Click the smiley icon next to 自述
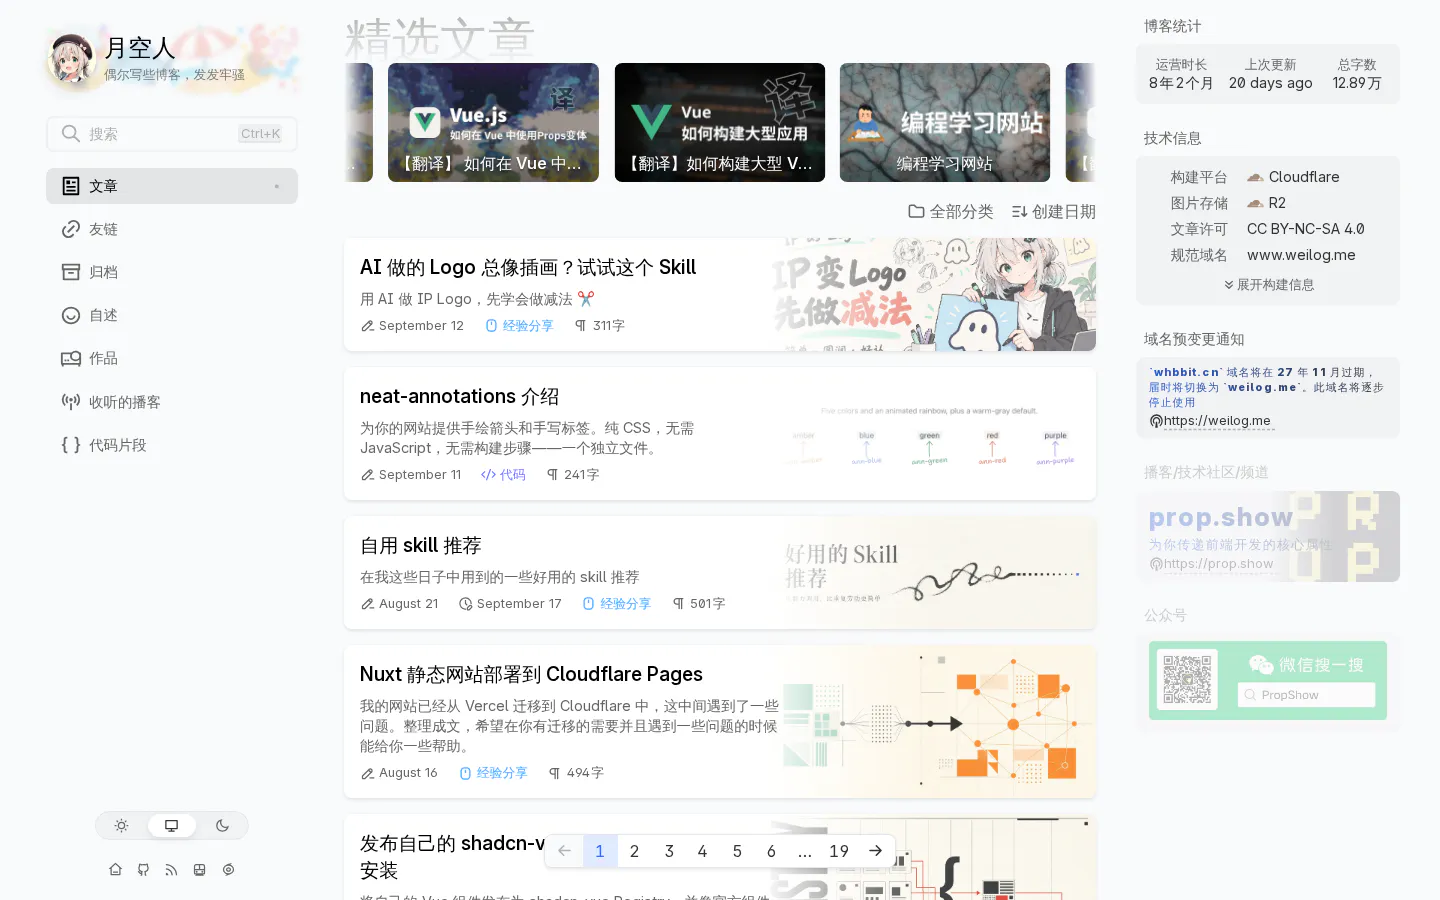This screenshot has width=1440, height=900. tap(71, 315)
